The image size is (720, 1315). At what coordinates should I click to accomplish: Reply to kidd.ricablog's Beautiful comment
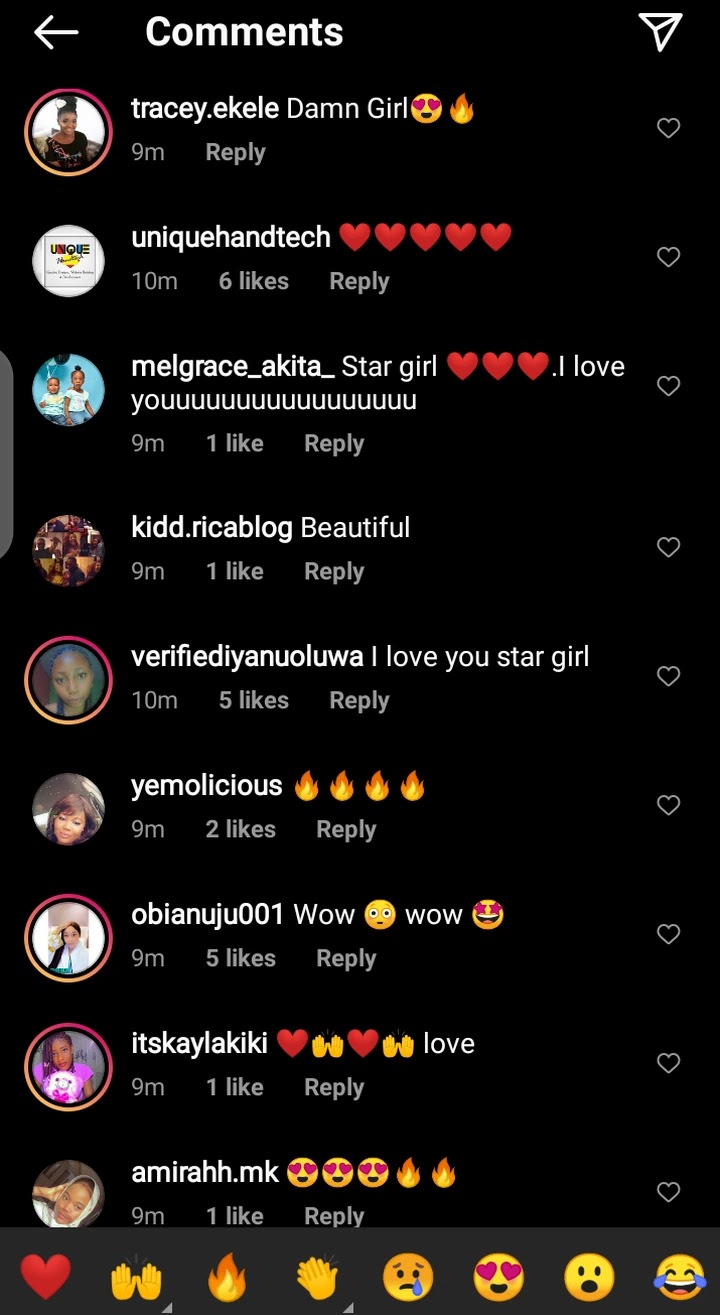334,571
